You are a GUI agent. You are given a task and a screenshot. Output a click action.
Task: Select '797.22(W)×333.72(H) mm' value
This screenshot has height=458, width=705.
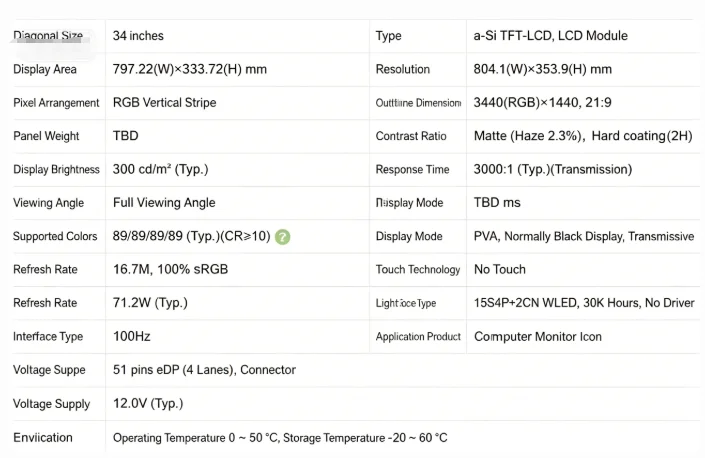pos(190,69)
